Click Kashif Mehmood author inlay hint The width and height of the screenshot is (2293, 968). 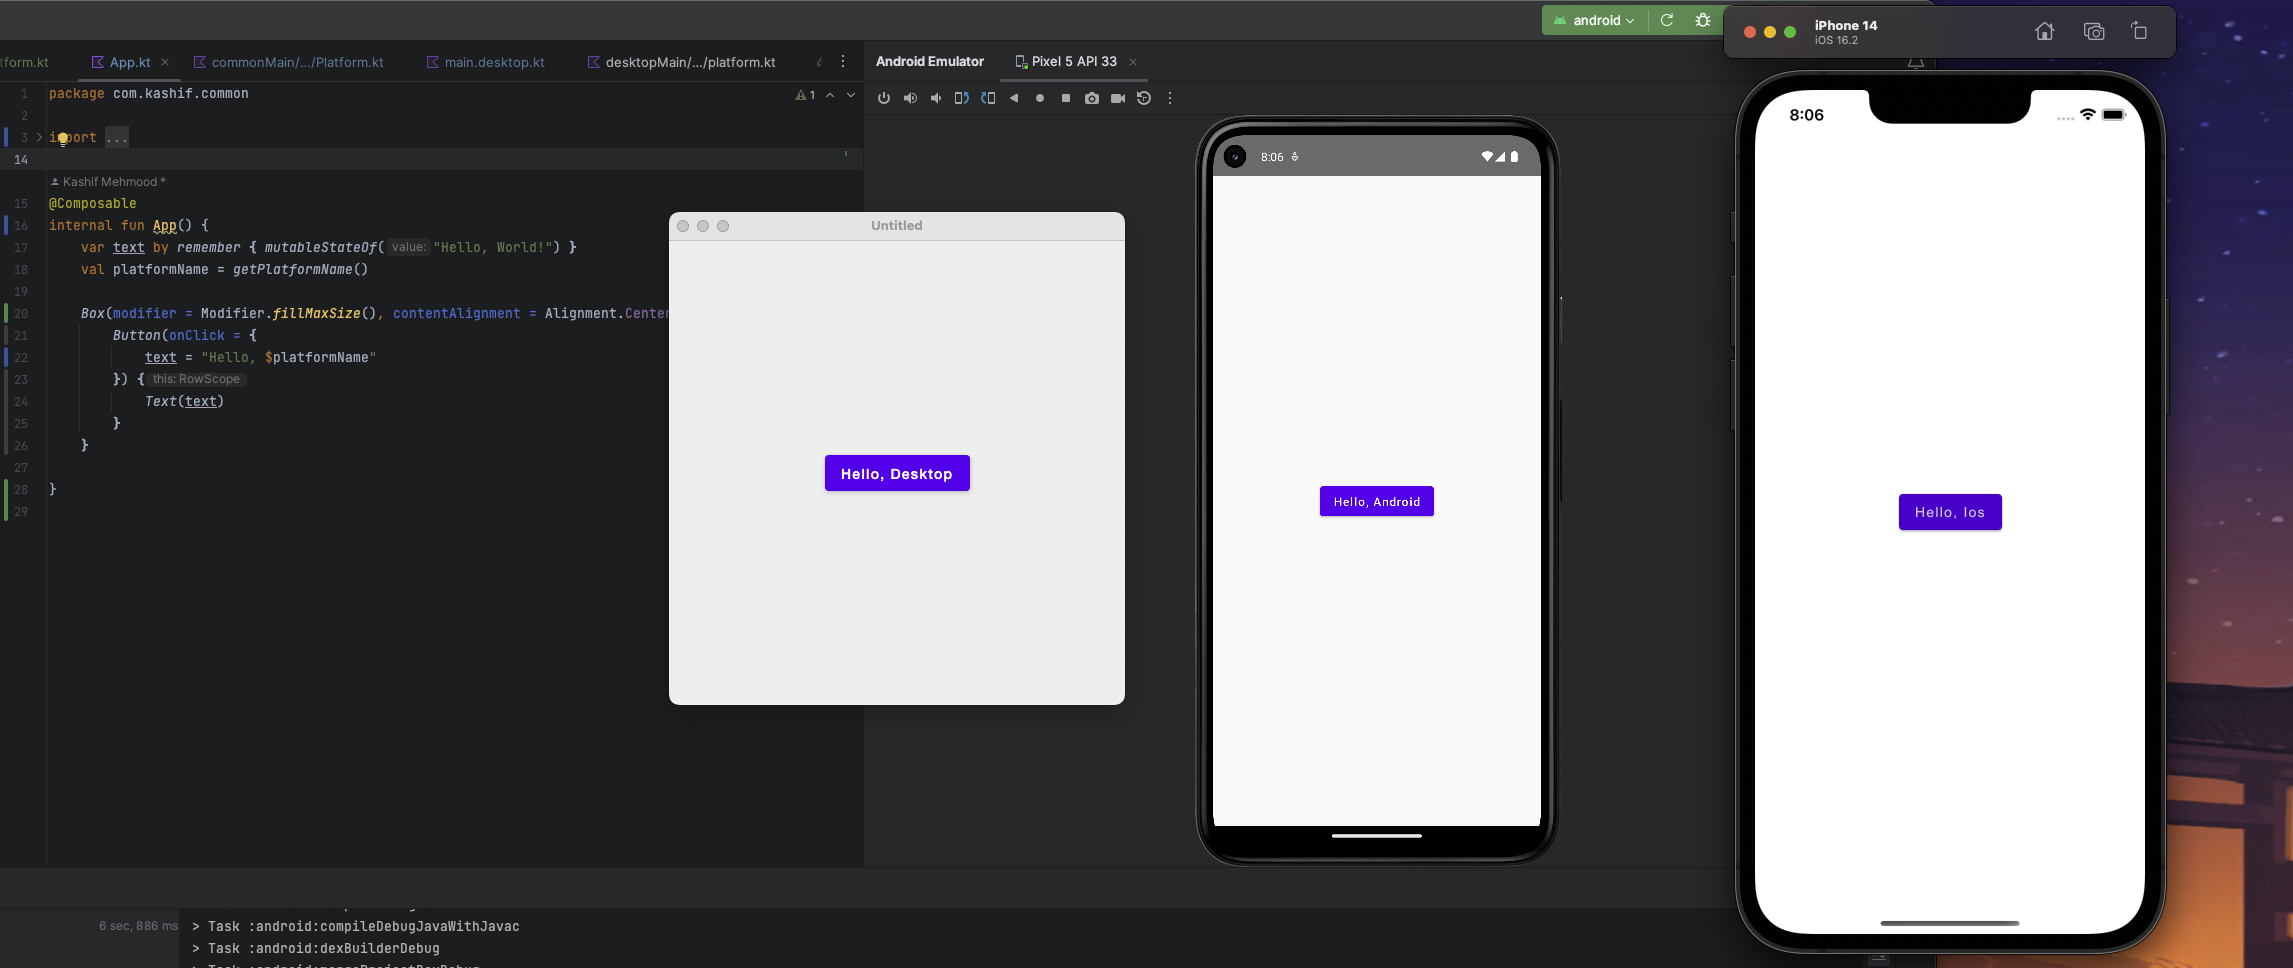click(x=108, y=181)
